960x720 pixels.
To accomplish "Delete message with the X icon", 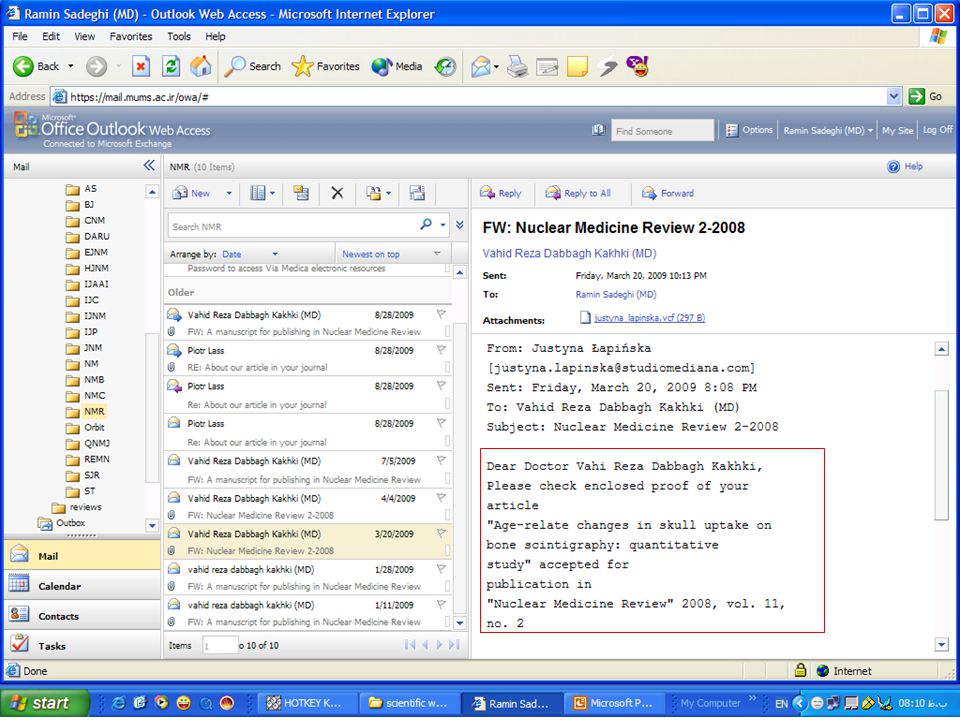I will [337, 193].
